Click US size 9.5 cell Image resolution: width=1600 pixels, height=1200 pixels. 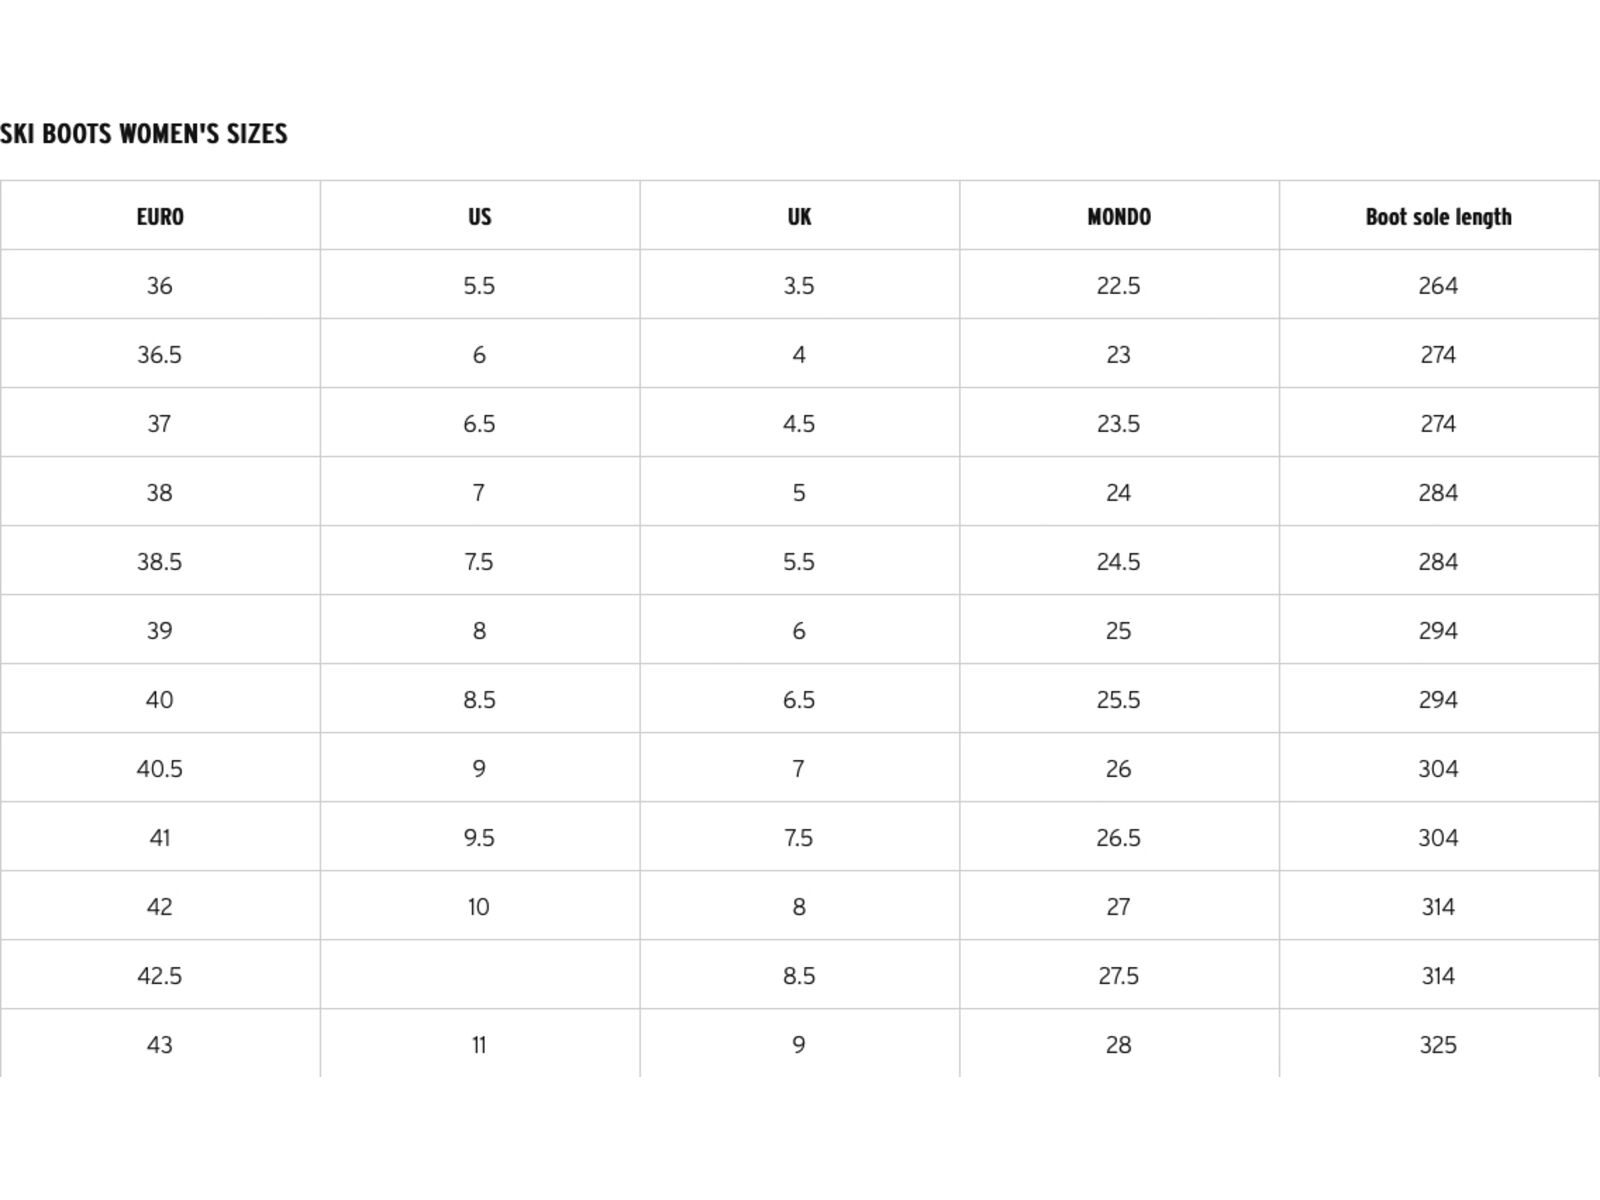tap(480, 837)
